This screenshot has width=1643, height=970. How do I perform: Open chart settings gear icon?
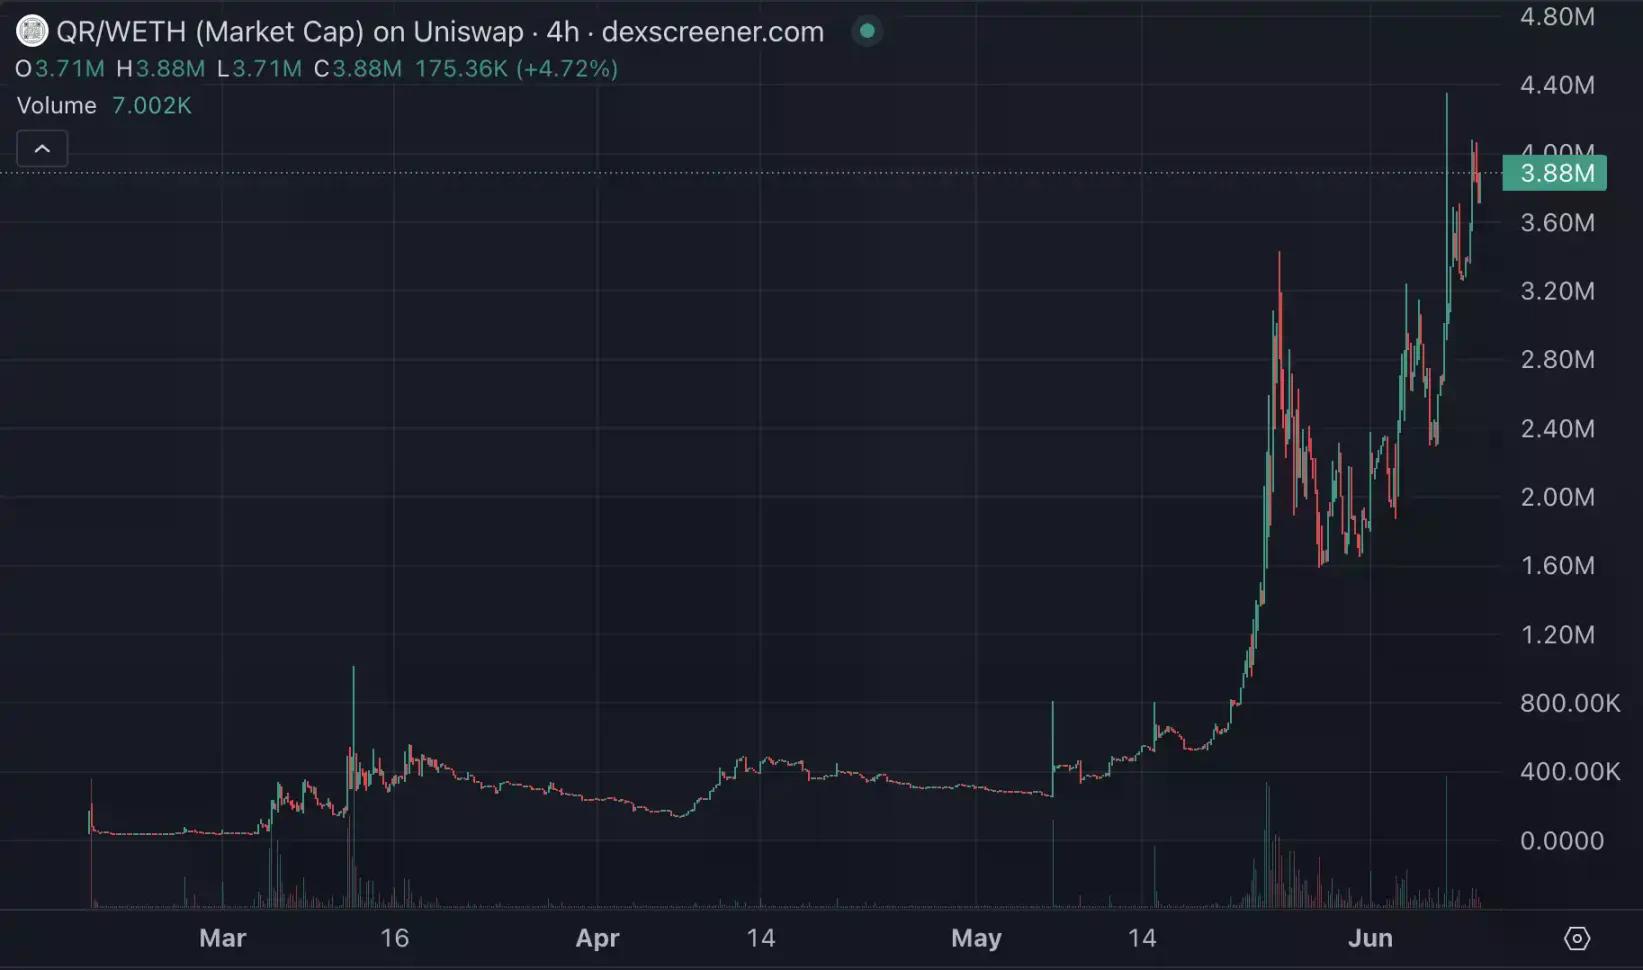(1576, 938)
